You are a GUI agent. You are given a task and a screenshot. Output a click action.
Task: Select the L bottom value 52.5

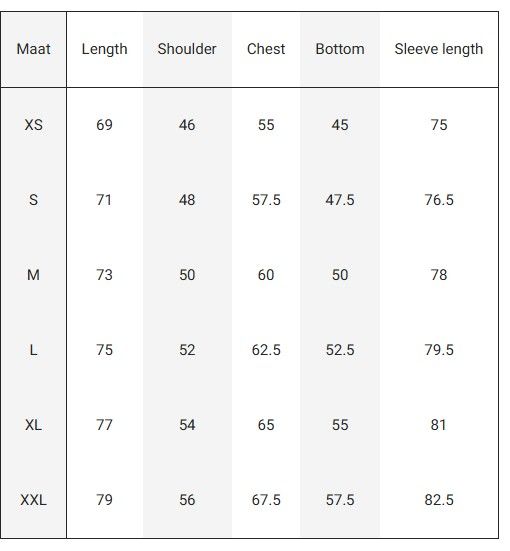pos(340,350)
